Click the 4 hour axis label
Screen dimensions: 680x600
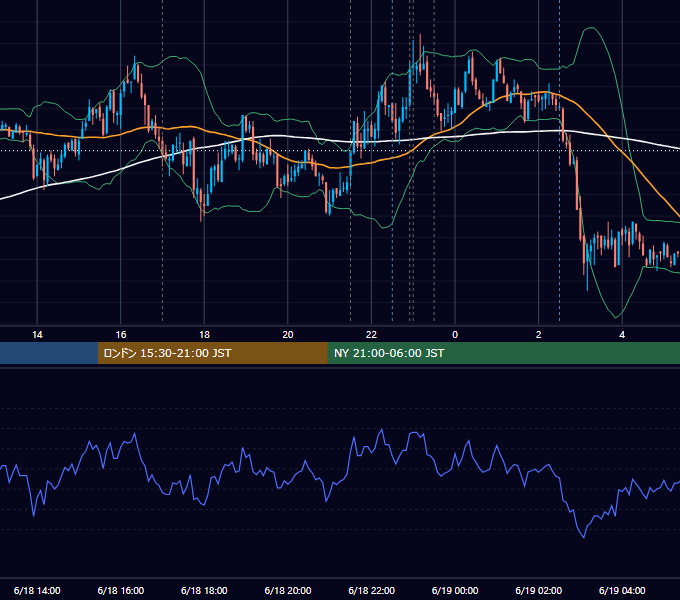[622, 335]
